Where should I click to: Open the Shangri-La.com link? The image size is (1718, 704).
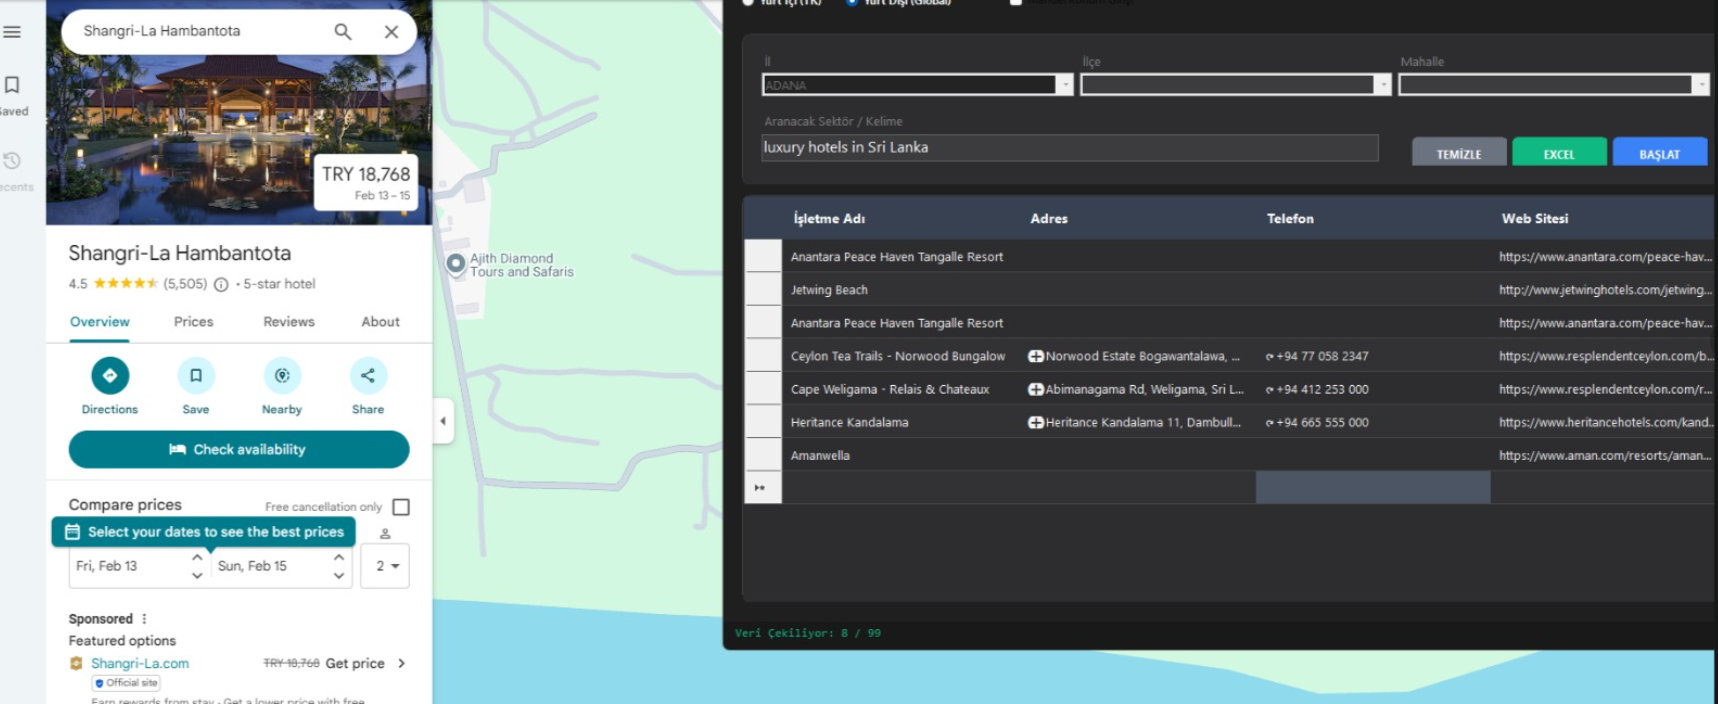140,663
